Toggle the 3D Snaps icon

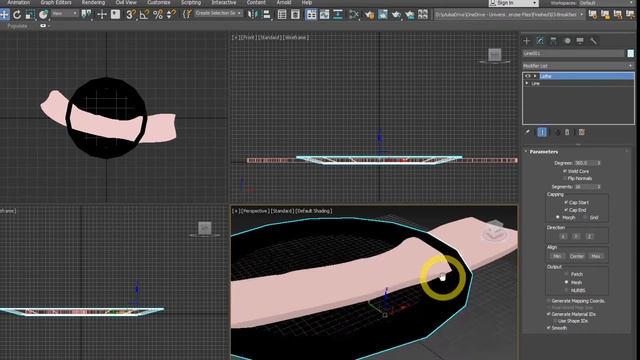pyautogui.click(x=131, y=15)
